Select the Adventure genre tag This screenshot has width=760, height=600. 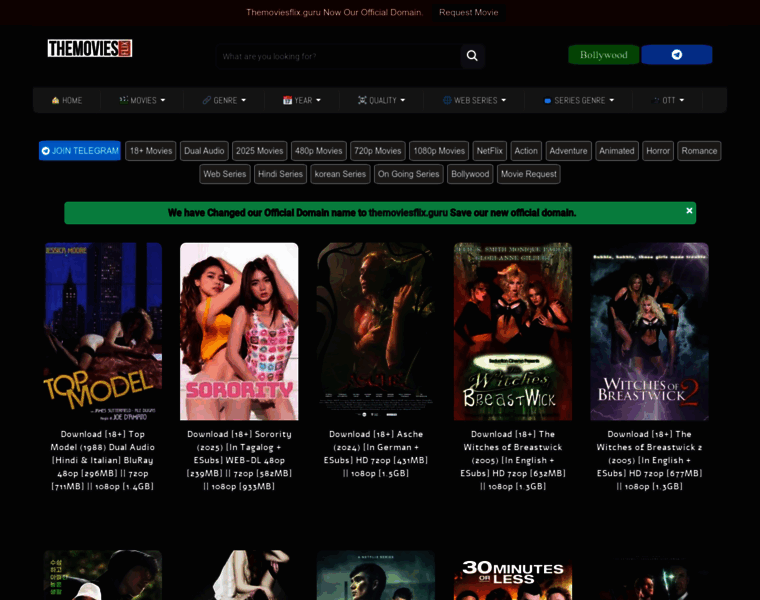coord(569,151)
